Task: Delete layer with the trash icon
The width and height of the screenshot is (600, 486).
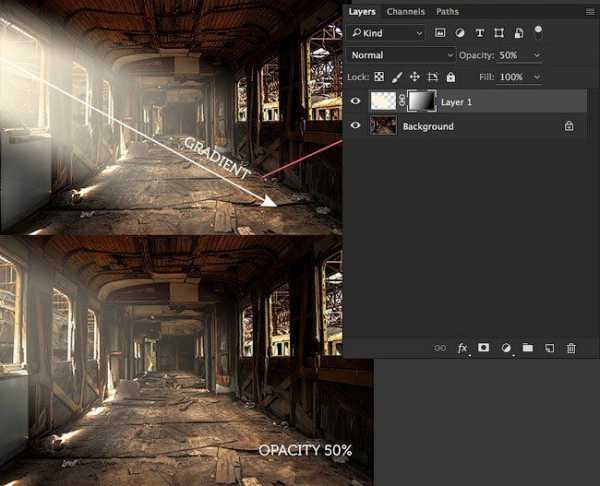Action: (x=571, y=348)
